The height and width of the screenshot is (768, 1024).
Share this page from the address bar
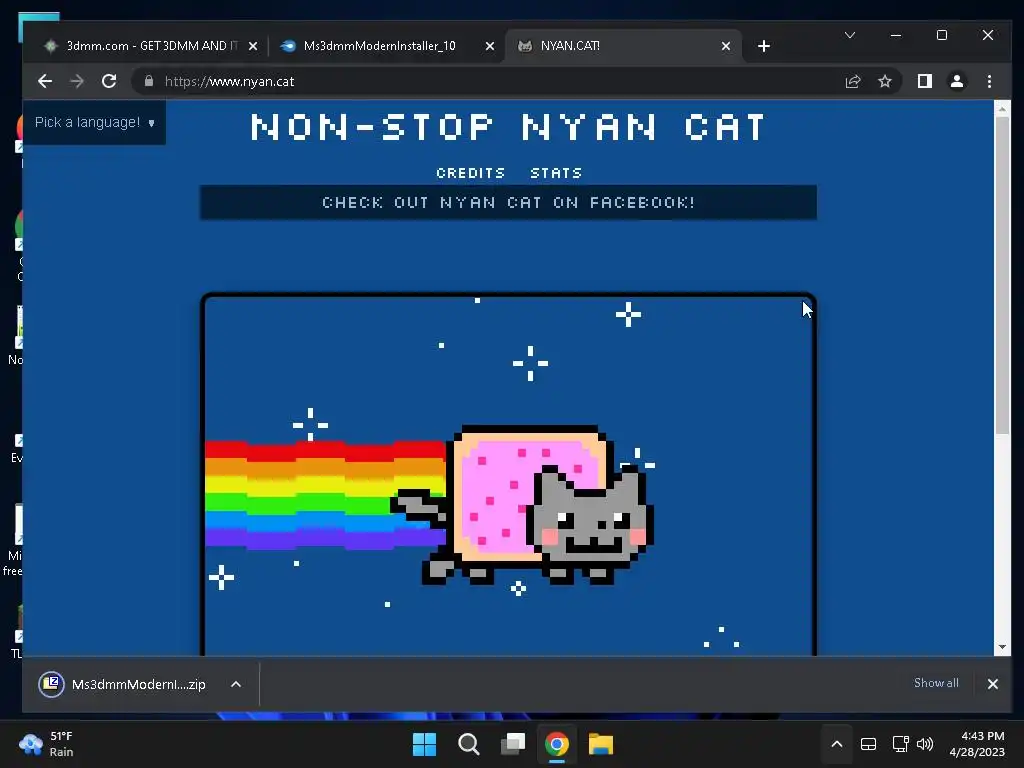(852, 81)
